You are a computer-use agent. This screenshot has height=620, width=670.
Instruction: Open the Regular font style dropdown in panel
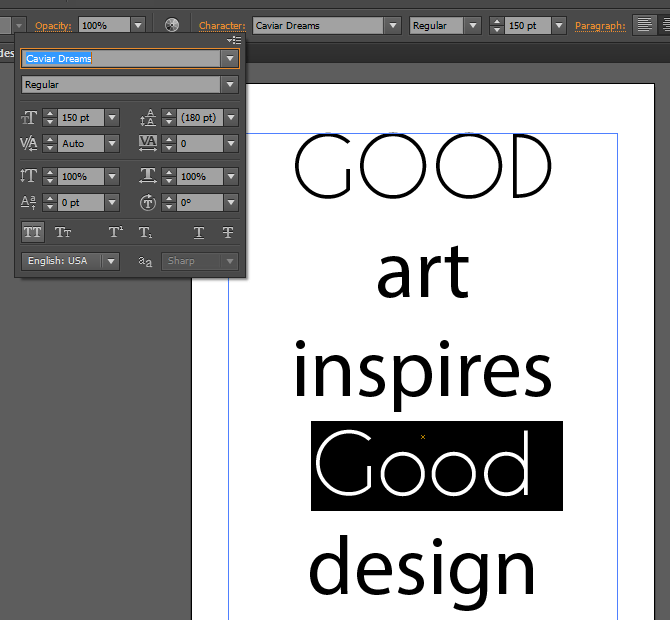click(230, 85)
